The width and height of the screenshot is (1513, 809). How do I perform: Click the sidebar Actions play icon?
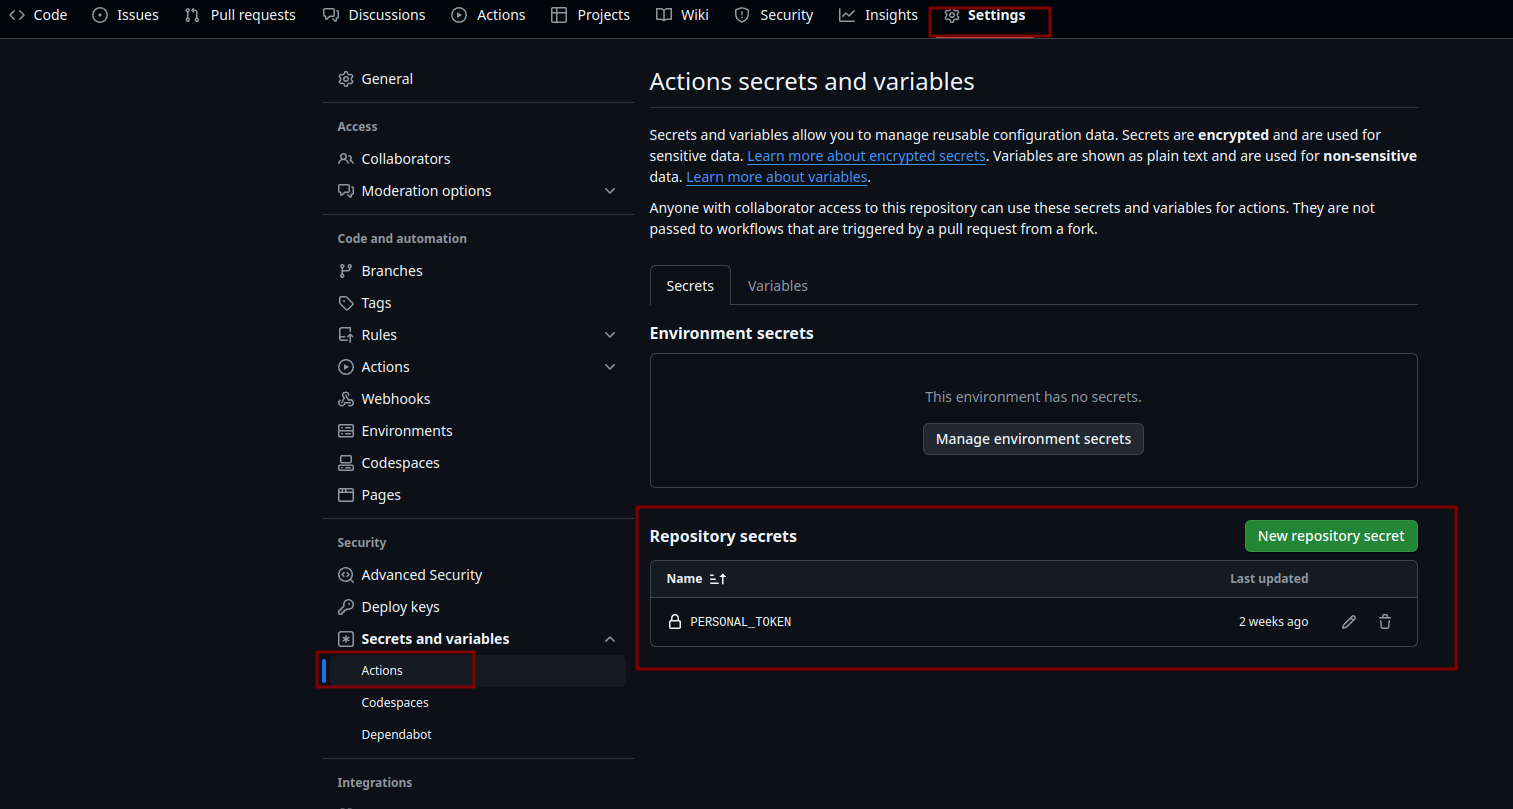tap(346, 367)
